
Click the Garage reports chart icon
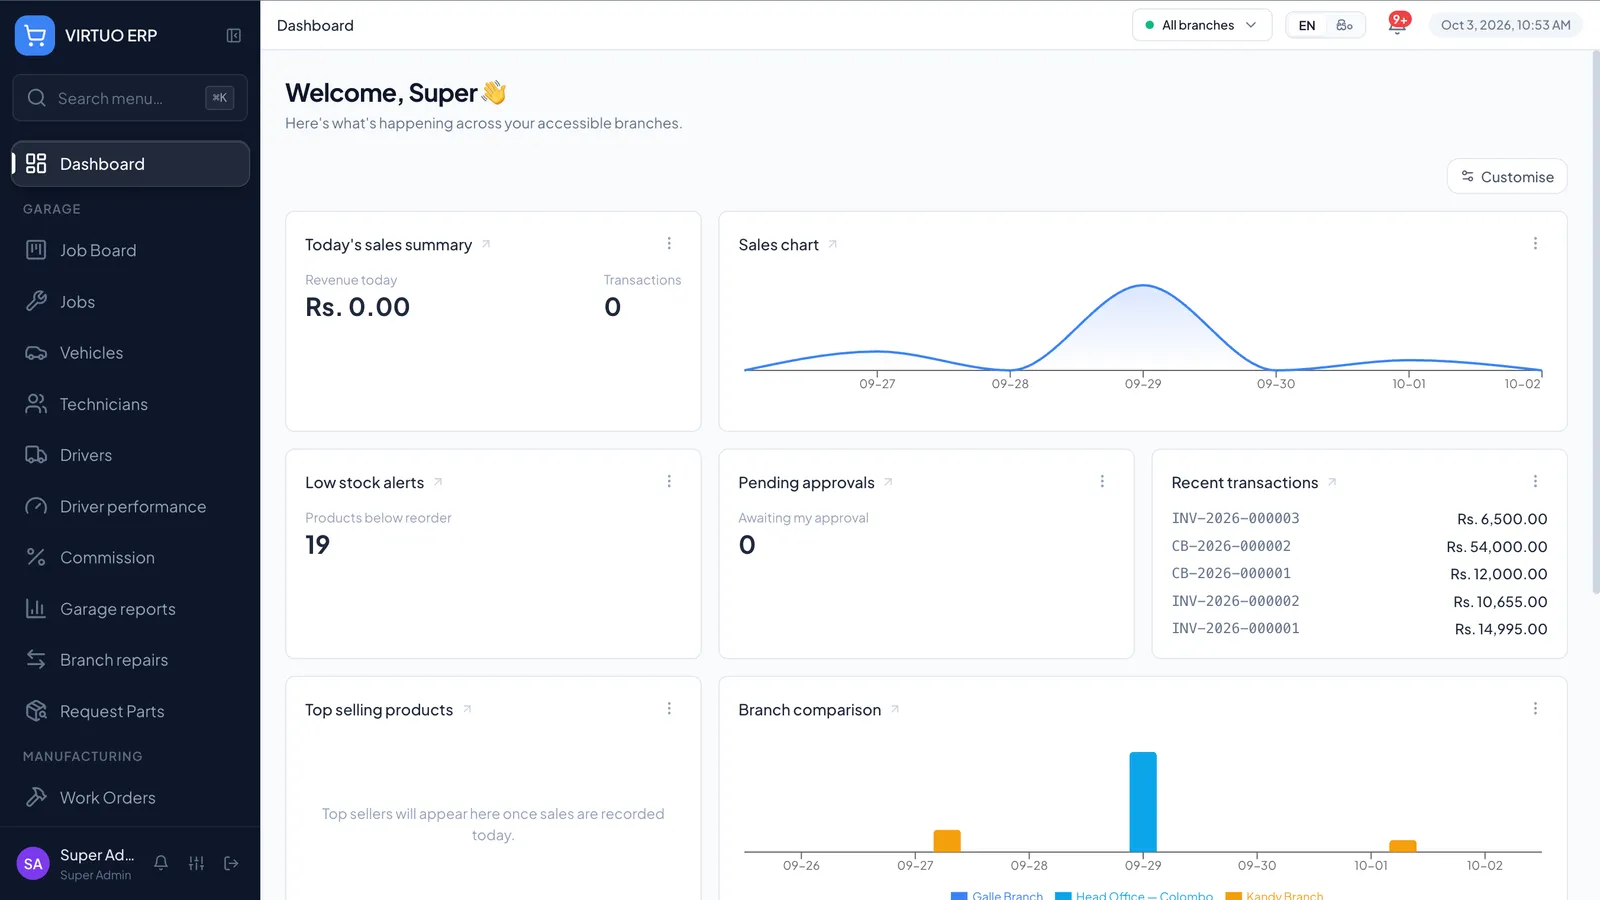[36, 608]
